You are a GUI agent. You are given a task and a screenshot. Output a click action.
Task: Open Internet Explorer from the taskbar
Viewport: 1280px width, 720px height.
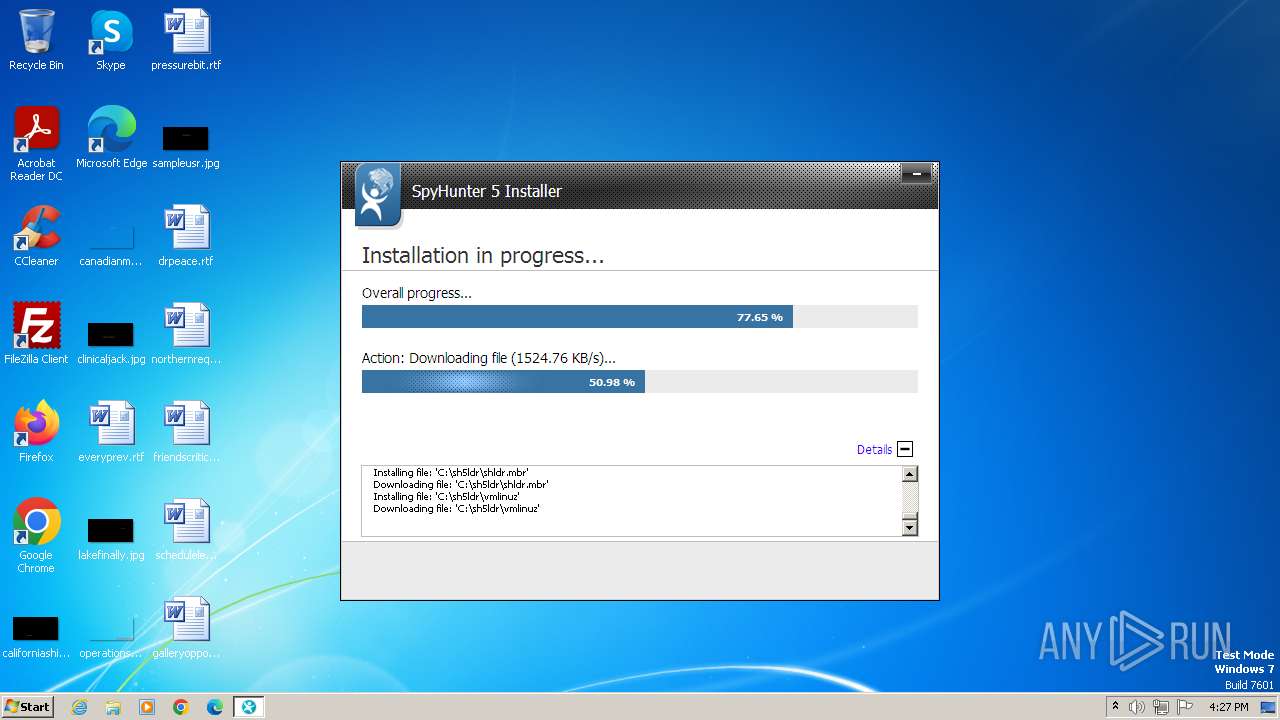click(79, 707)
